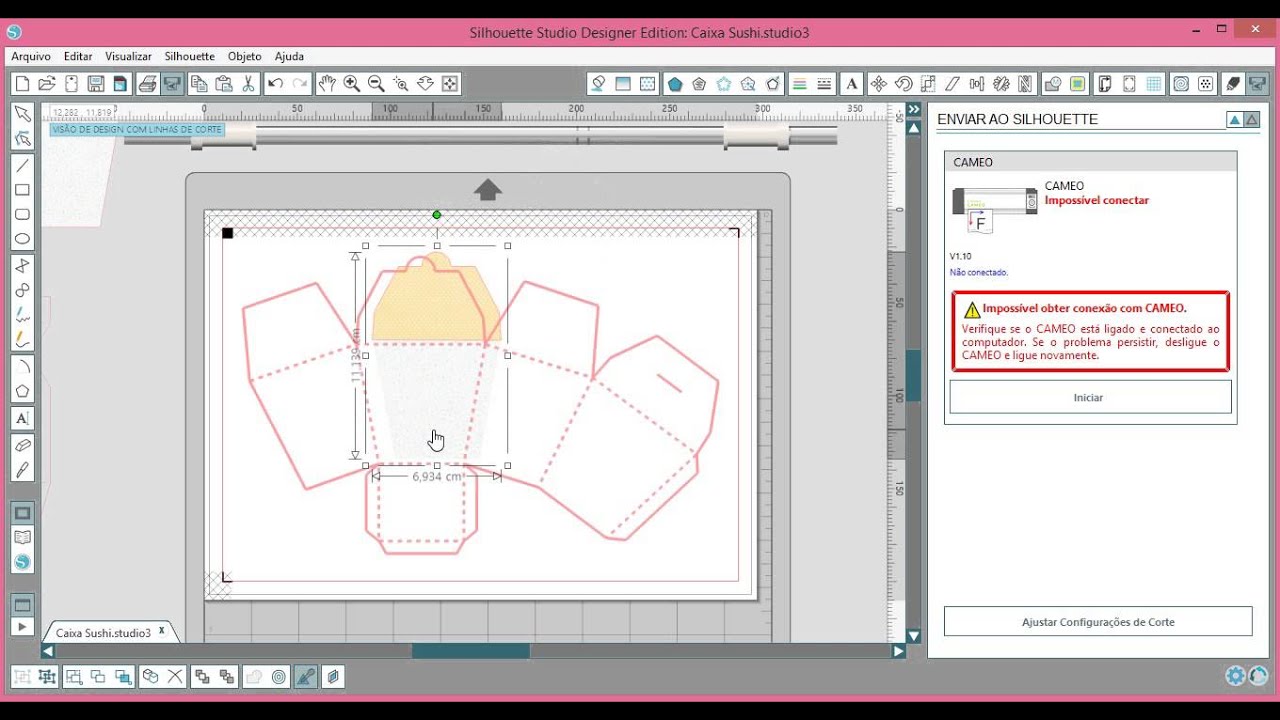Open the Library book icon
This screenshot has height=720, width=1280.
point(22,538)
